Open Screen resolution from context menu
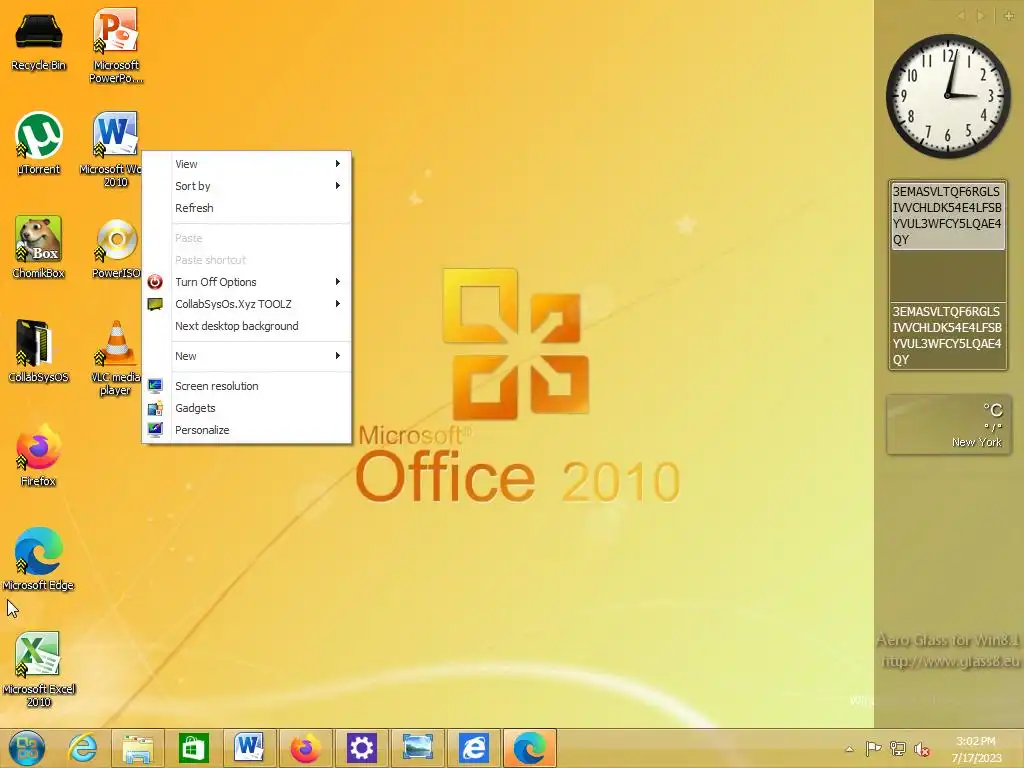The width and height of the screenshot is (1024, 768). [x=247, y=386]
